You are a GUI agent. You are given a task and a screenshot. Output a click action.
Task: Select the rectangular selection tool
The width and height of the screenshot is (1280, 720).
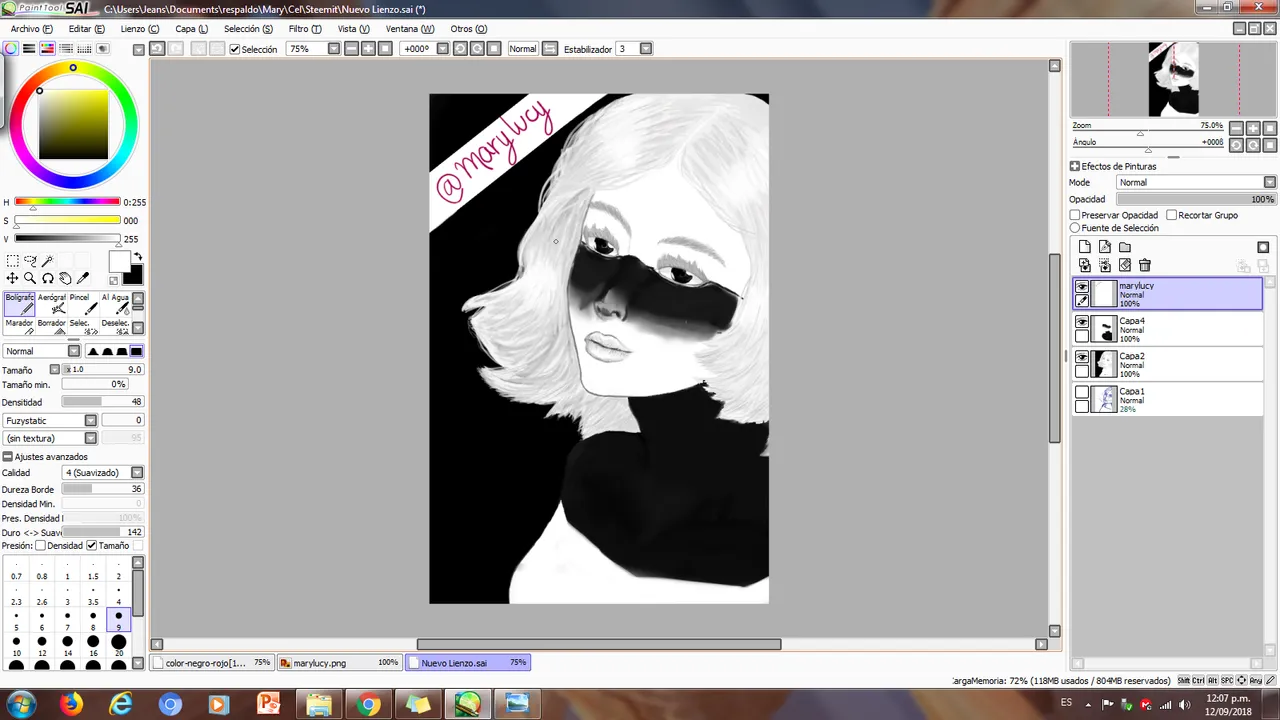tap(13, 261)
